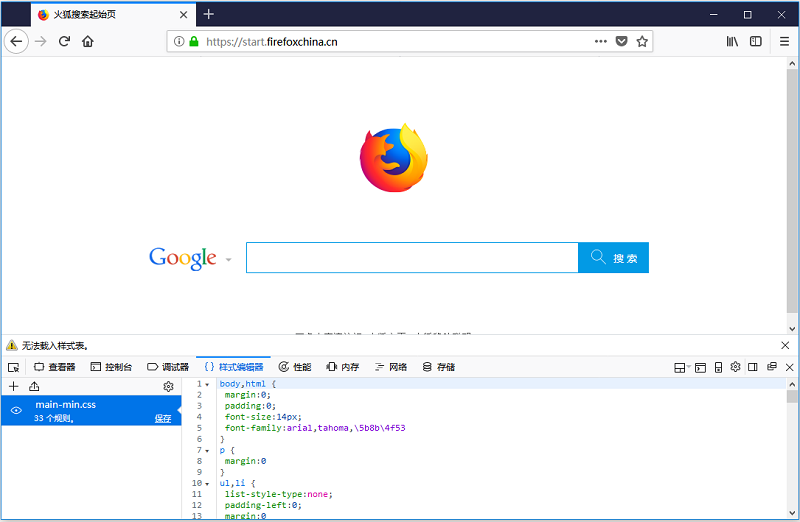Viewport: 800px width, 522px height.
Task: Show site information via the info icon
Action: 179,41
